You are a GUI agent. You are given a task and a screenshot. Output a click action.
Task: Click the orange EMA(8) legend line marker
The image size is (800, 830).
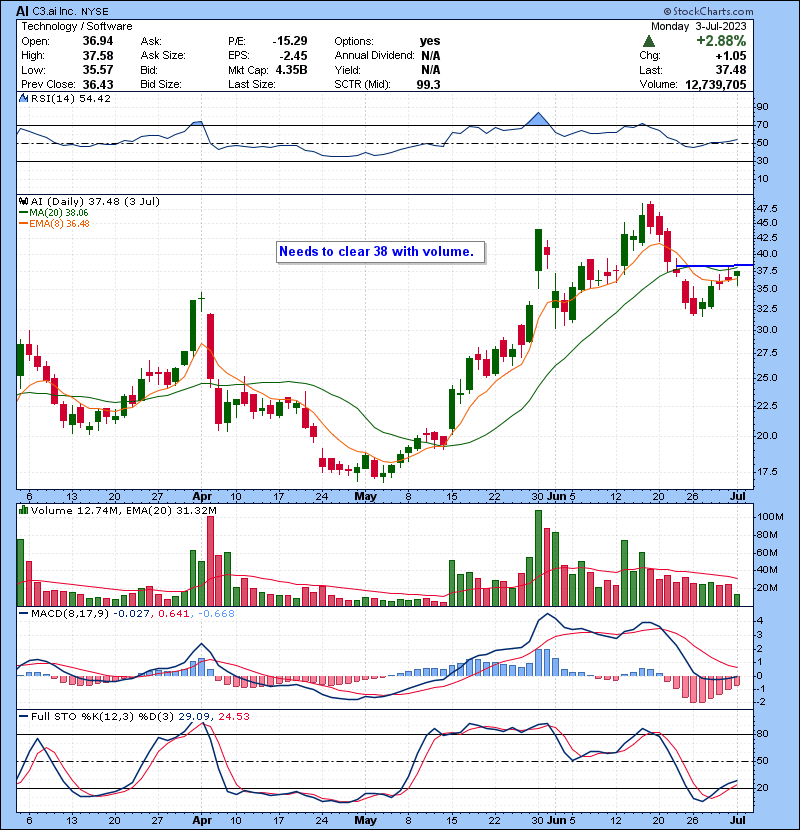23,224
